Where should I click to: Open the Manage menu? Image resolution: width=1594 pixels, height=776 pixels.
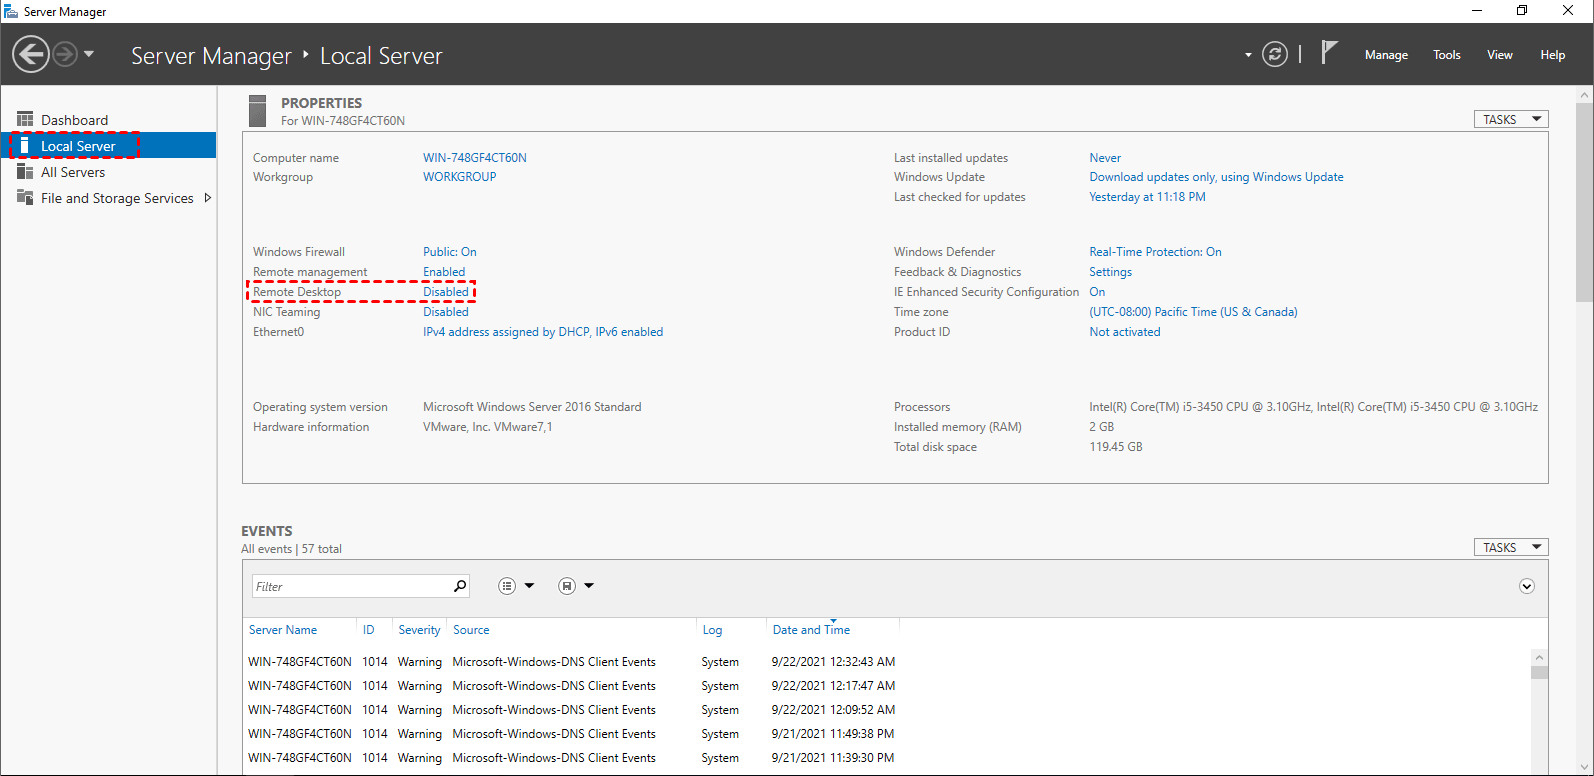click(1386, 55)
